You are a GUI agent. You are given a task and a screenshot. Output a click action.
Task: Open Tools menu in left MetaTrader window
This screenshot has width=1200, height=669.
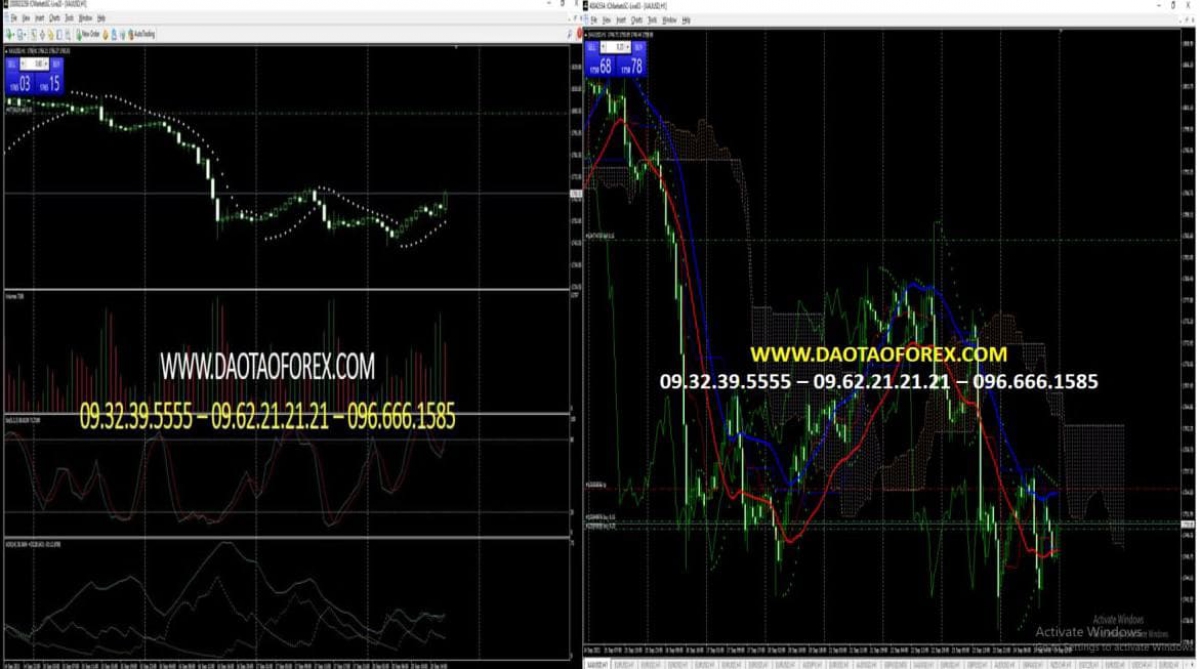pos(69,18)
